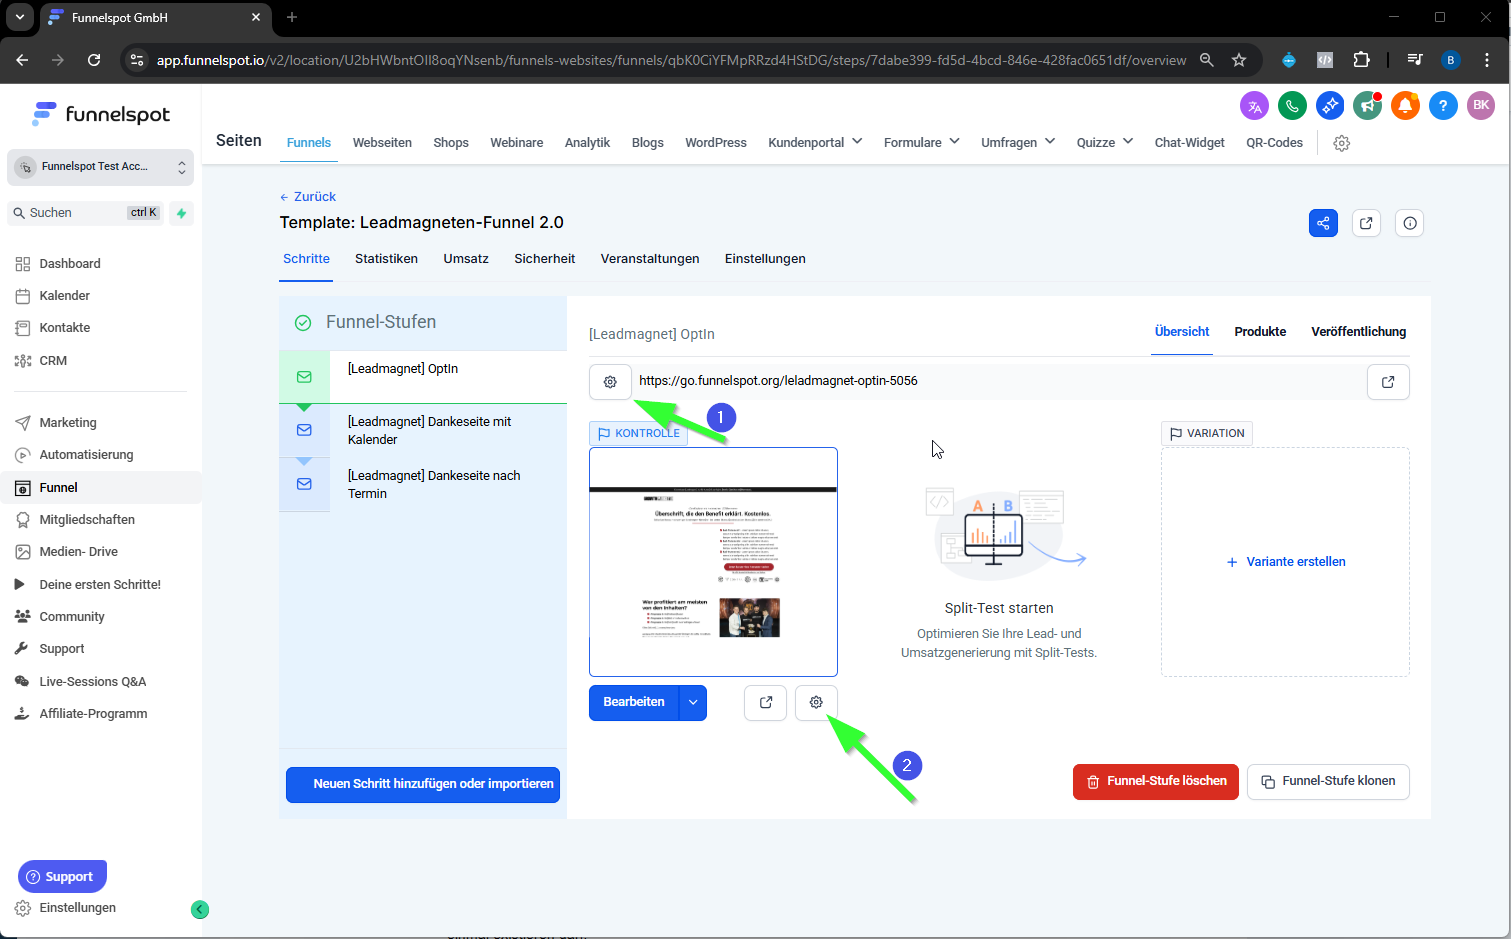Switch to the Umsatz tab
The height and width of the screenshot is (939, 1511).
(466, 259)
